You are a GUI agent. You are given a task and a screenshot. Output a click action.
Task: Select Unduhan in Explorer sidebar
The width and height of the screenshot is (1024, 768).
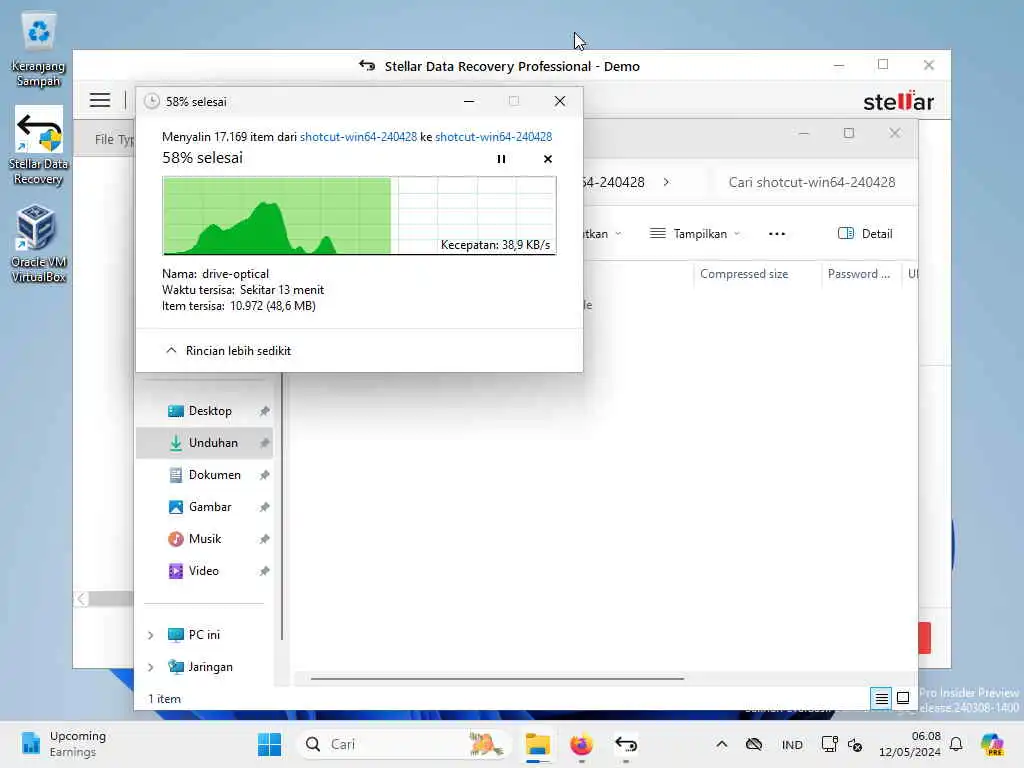(204, 443)
